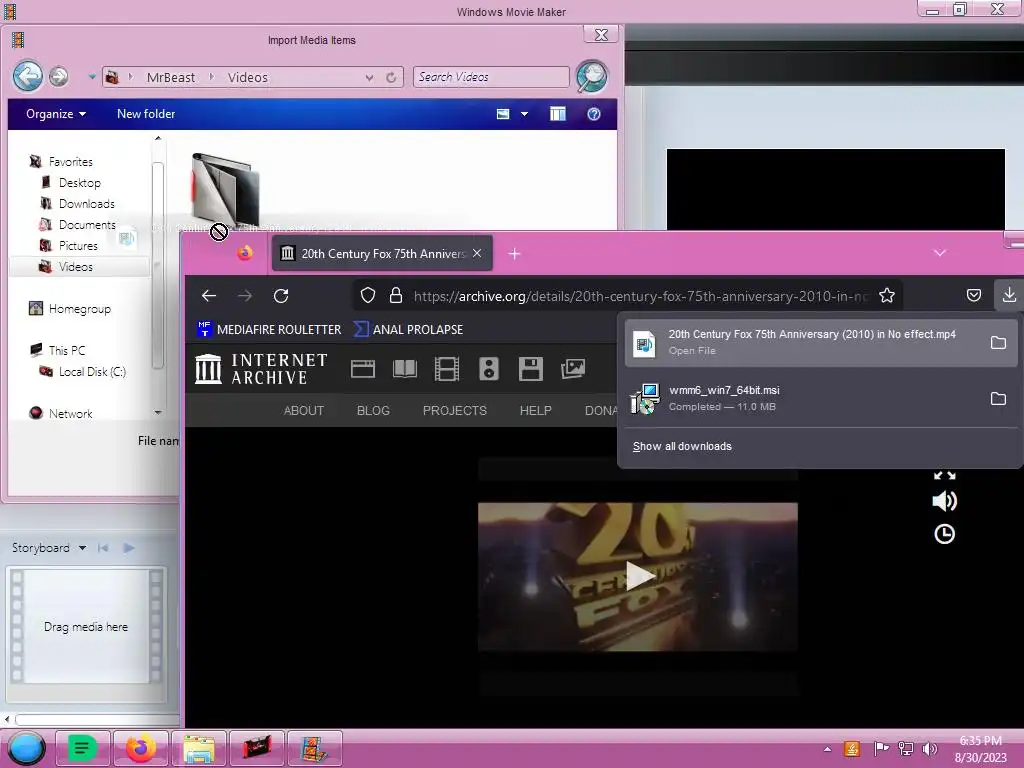Open Internet Archive software floppy icon
Screen dimensions: 1024x768
(x=530, y=369)
